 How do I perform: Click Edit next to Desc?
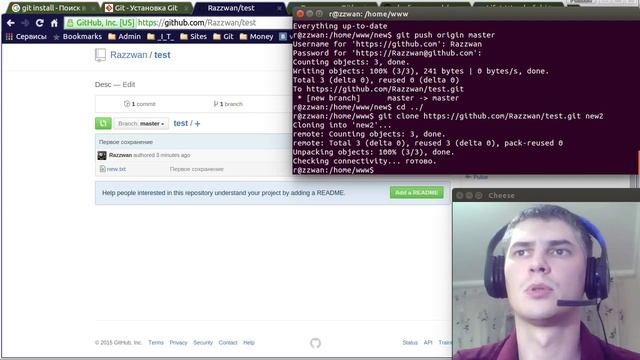tap(129, 84)
